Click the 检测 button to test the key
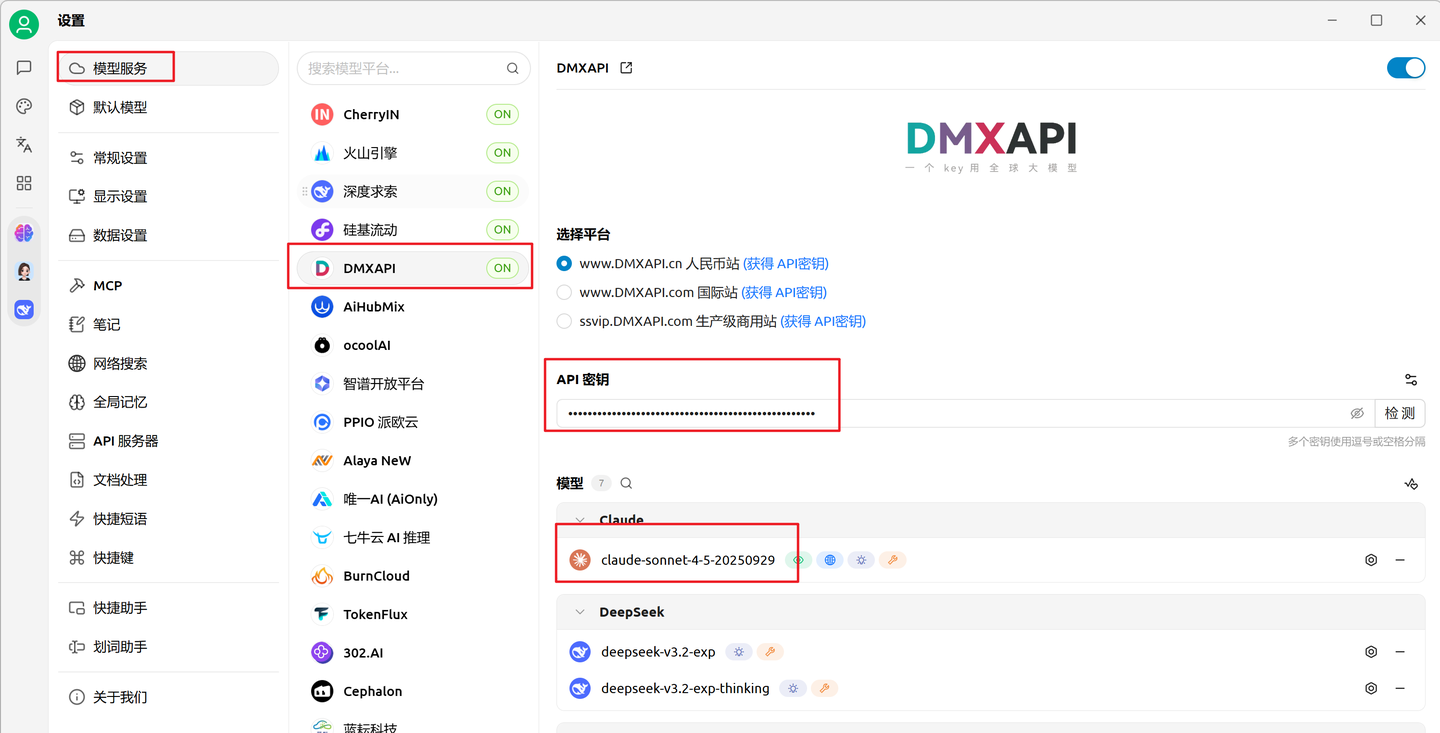1440x733 pixels. click(x=1400, y=413)
